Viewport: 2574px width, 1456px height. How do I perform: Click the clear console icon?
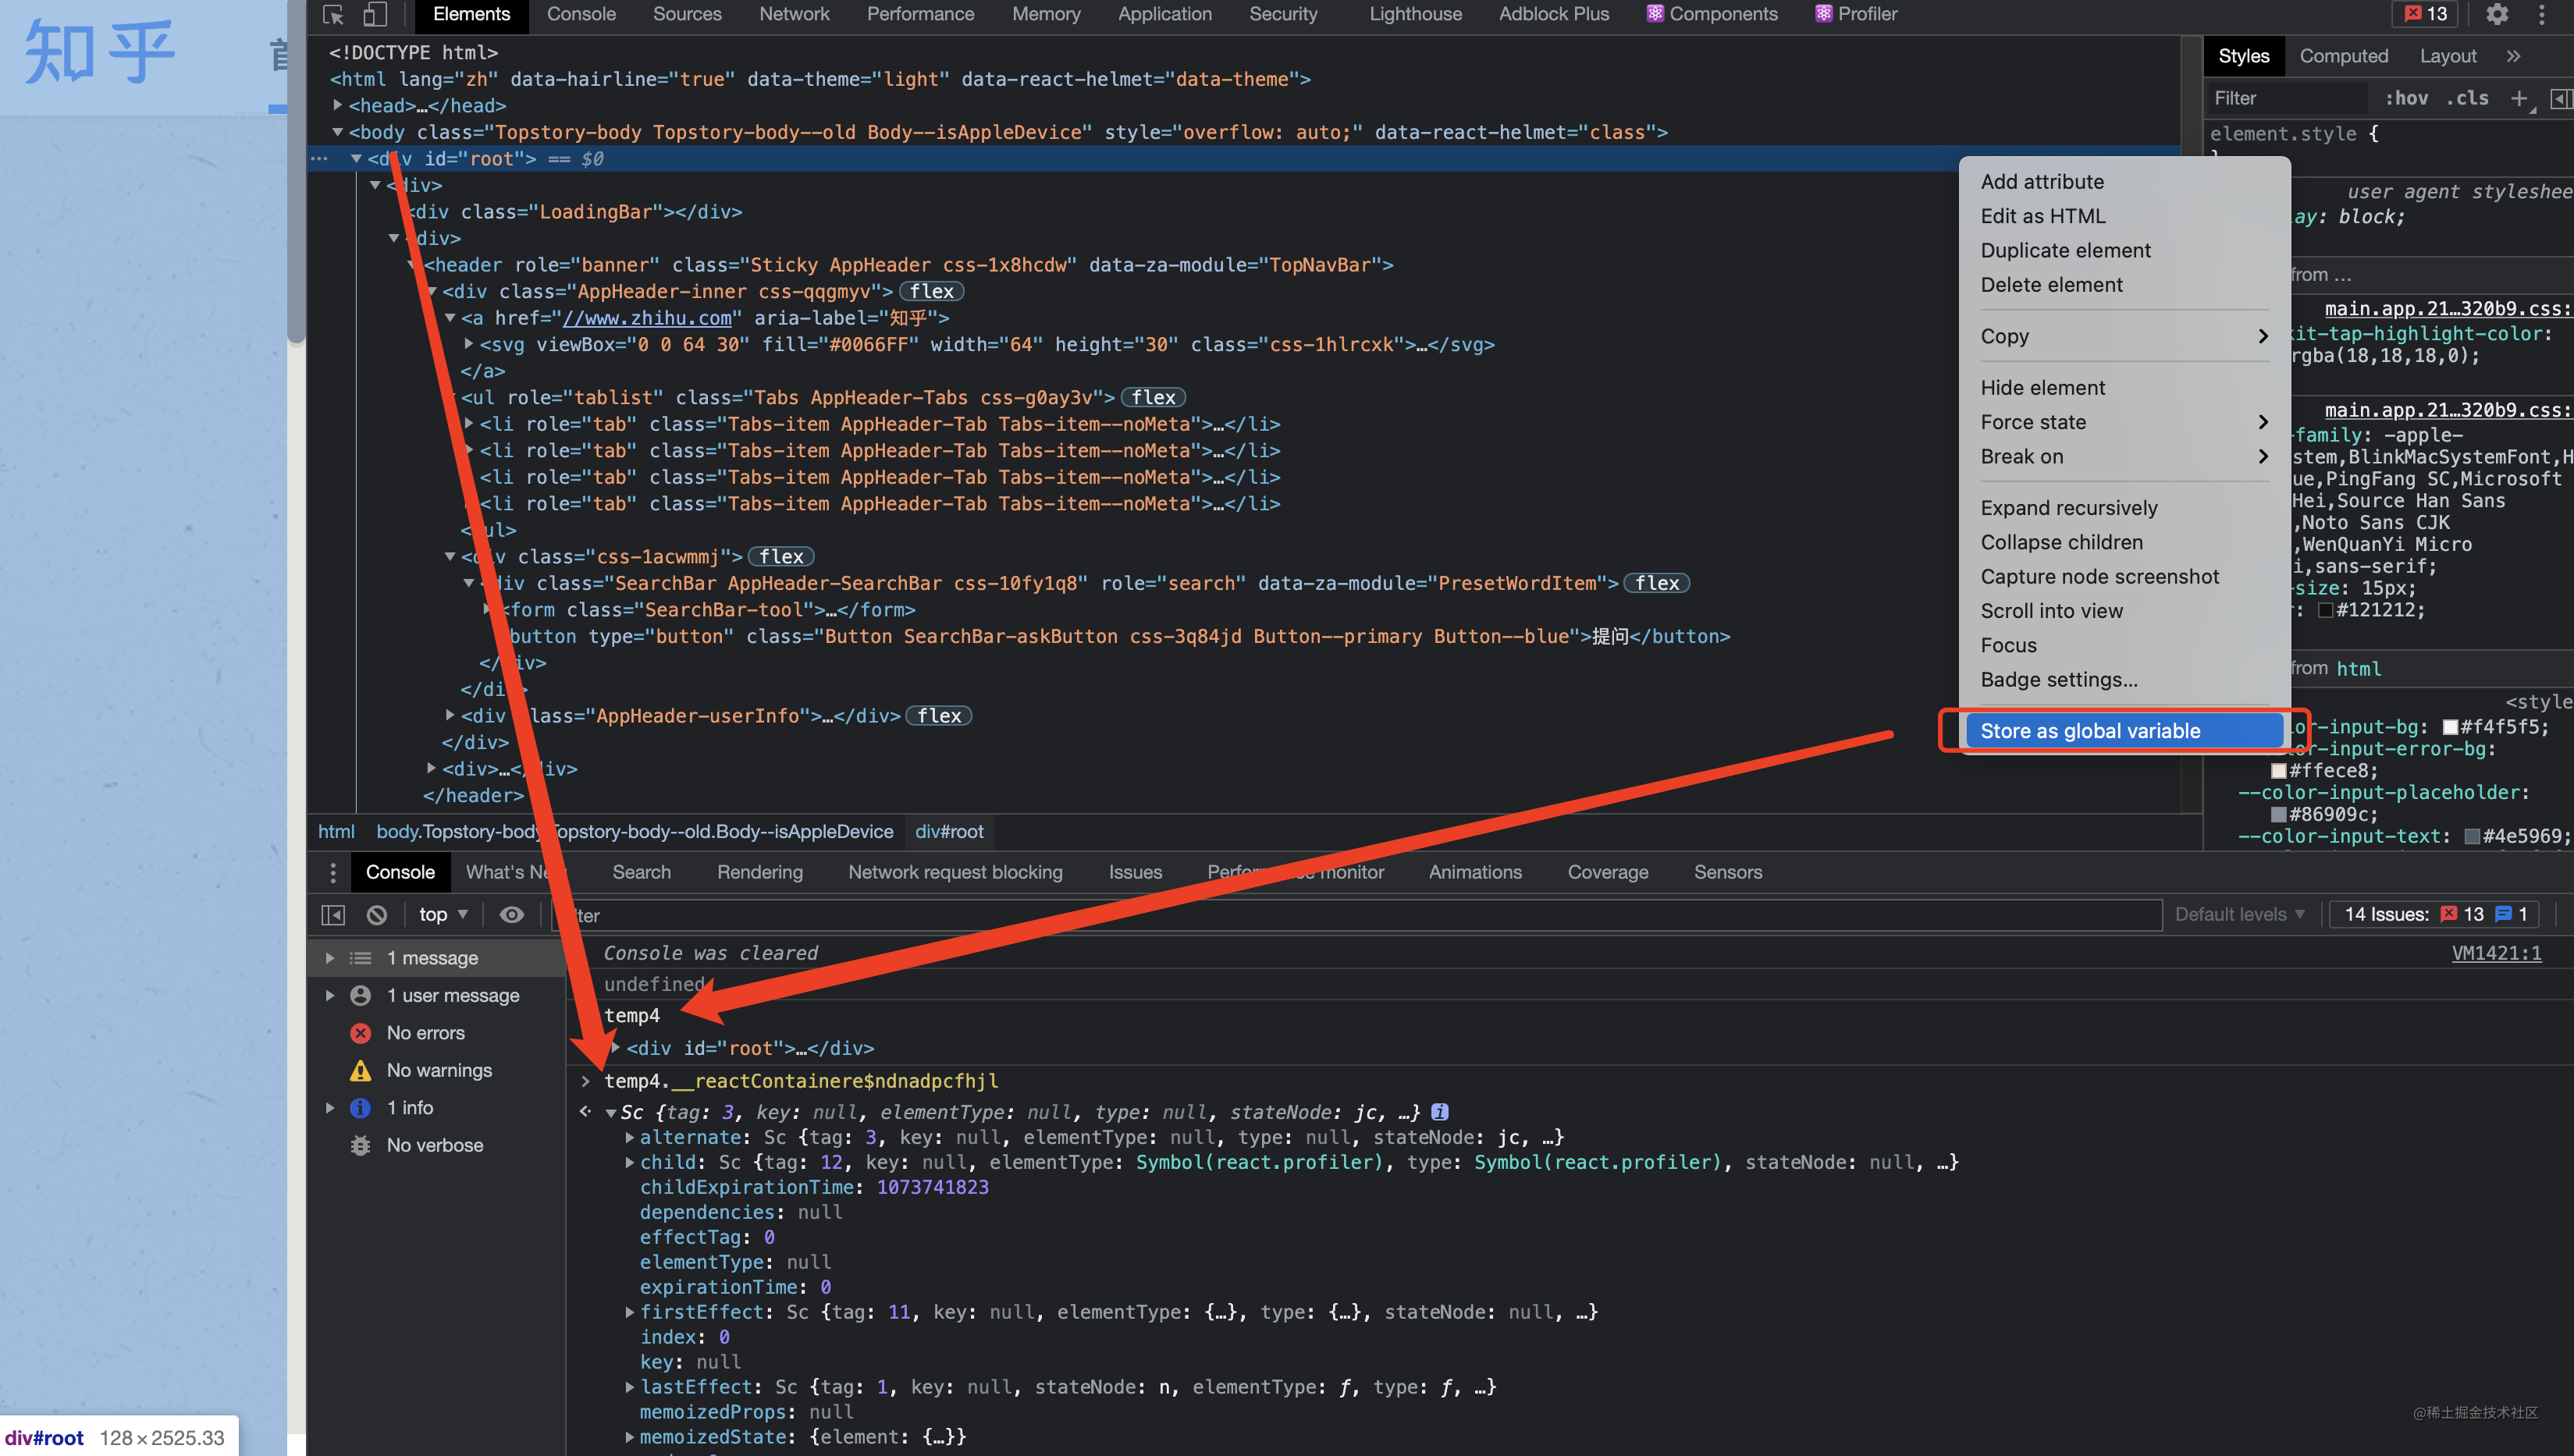377,914
